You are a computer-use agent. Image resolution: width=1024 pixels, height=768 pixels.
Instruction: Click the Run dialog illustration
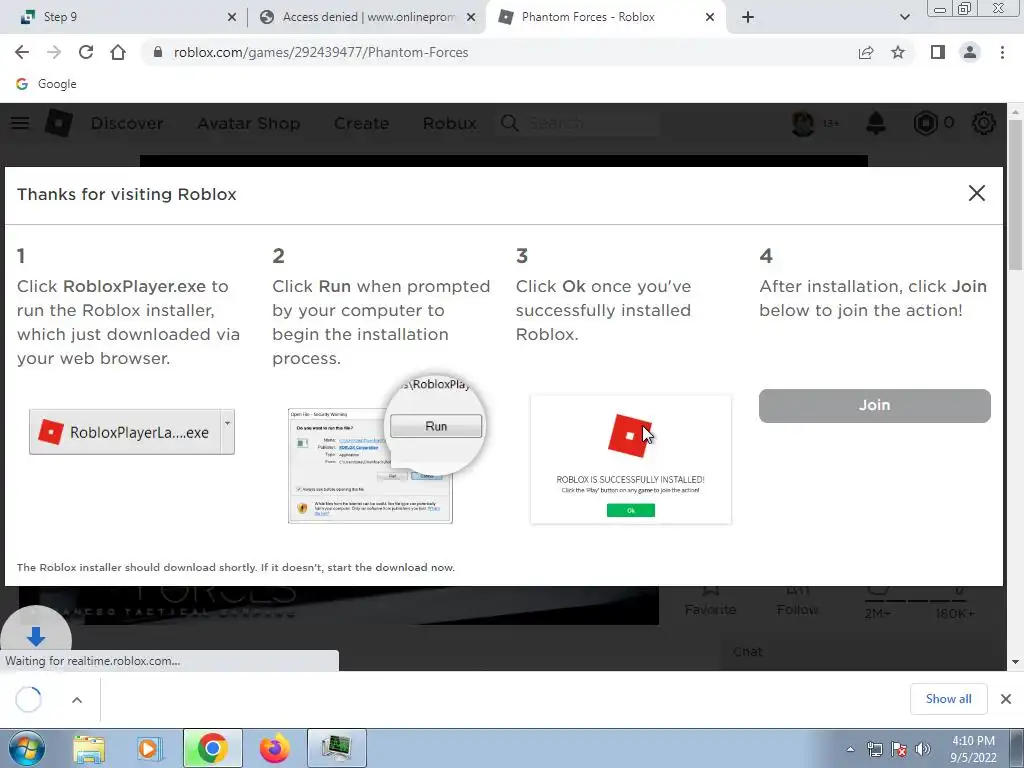[385, 451]
